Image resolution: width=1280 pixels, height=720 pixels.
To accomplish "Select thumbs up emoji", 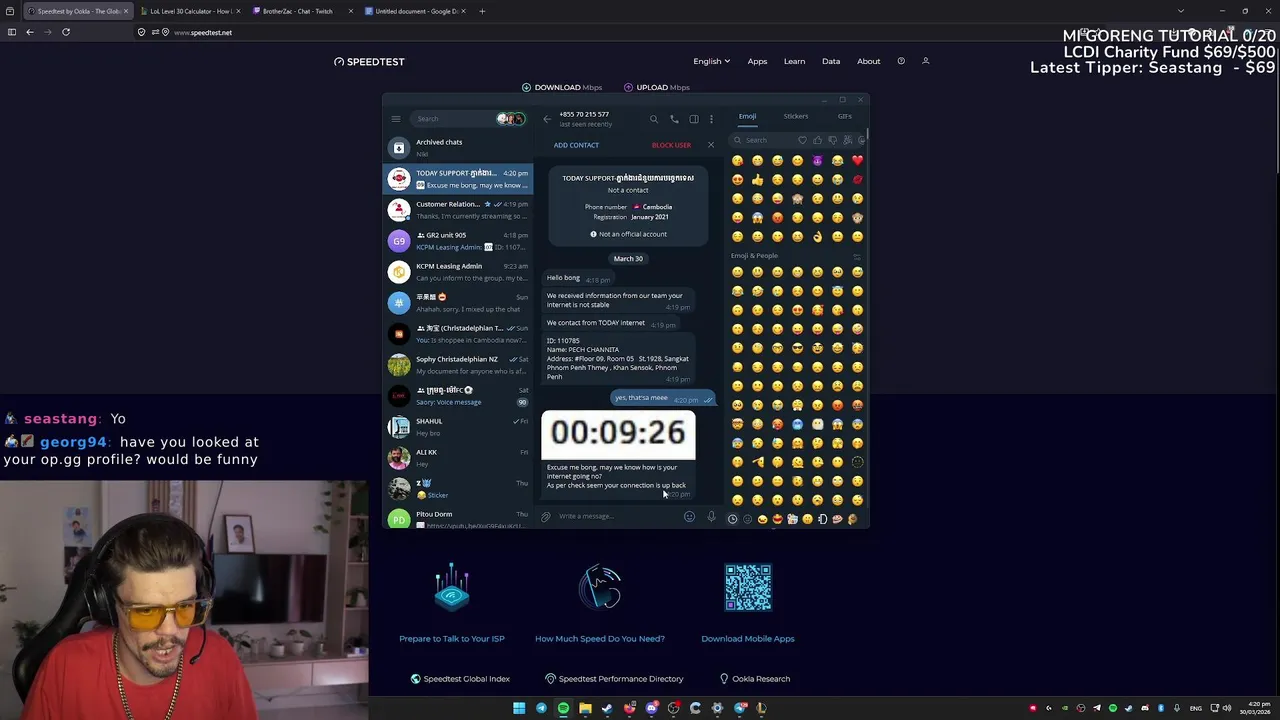I will pos(757,180).
